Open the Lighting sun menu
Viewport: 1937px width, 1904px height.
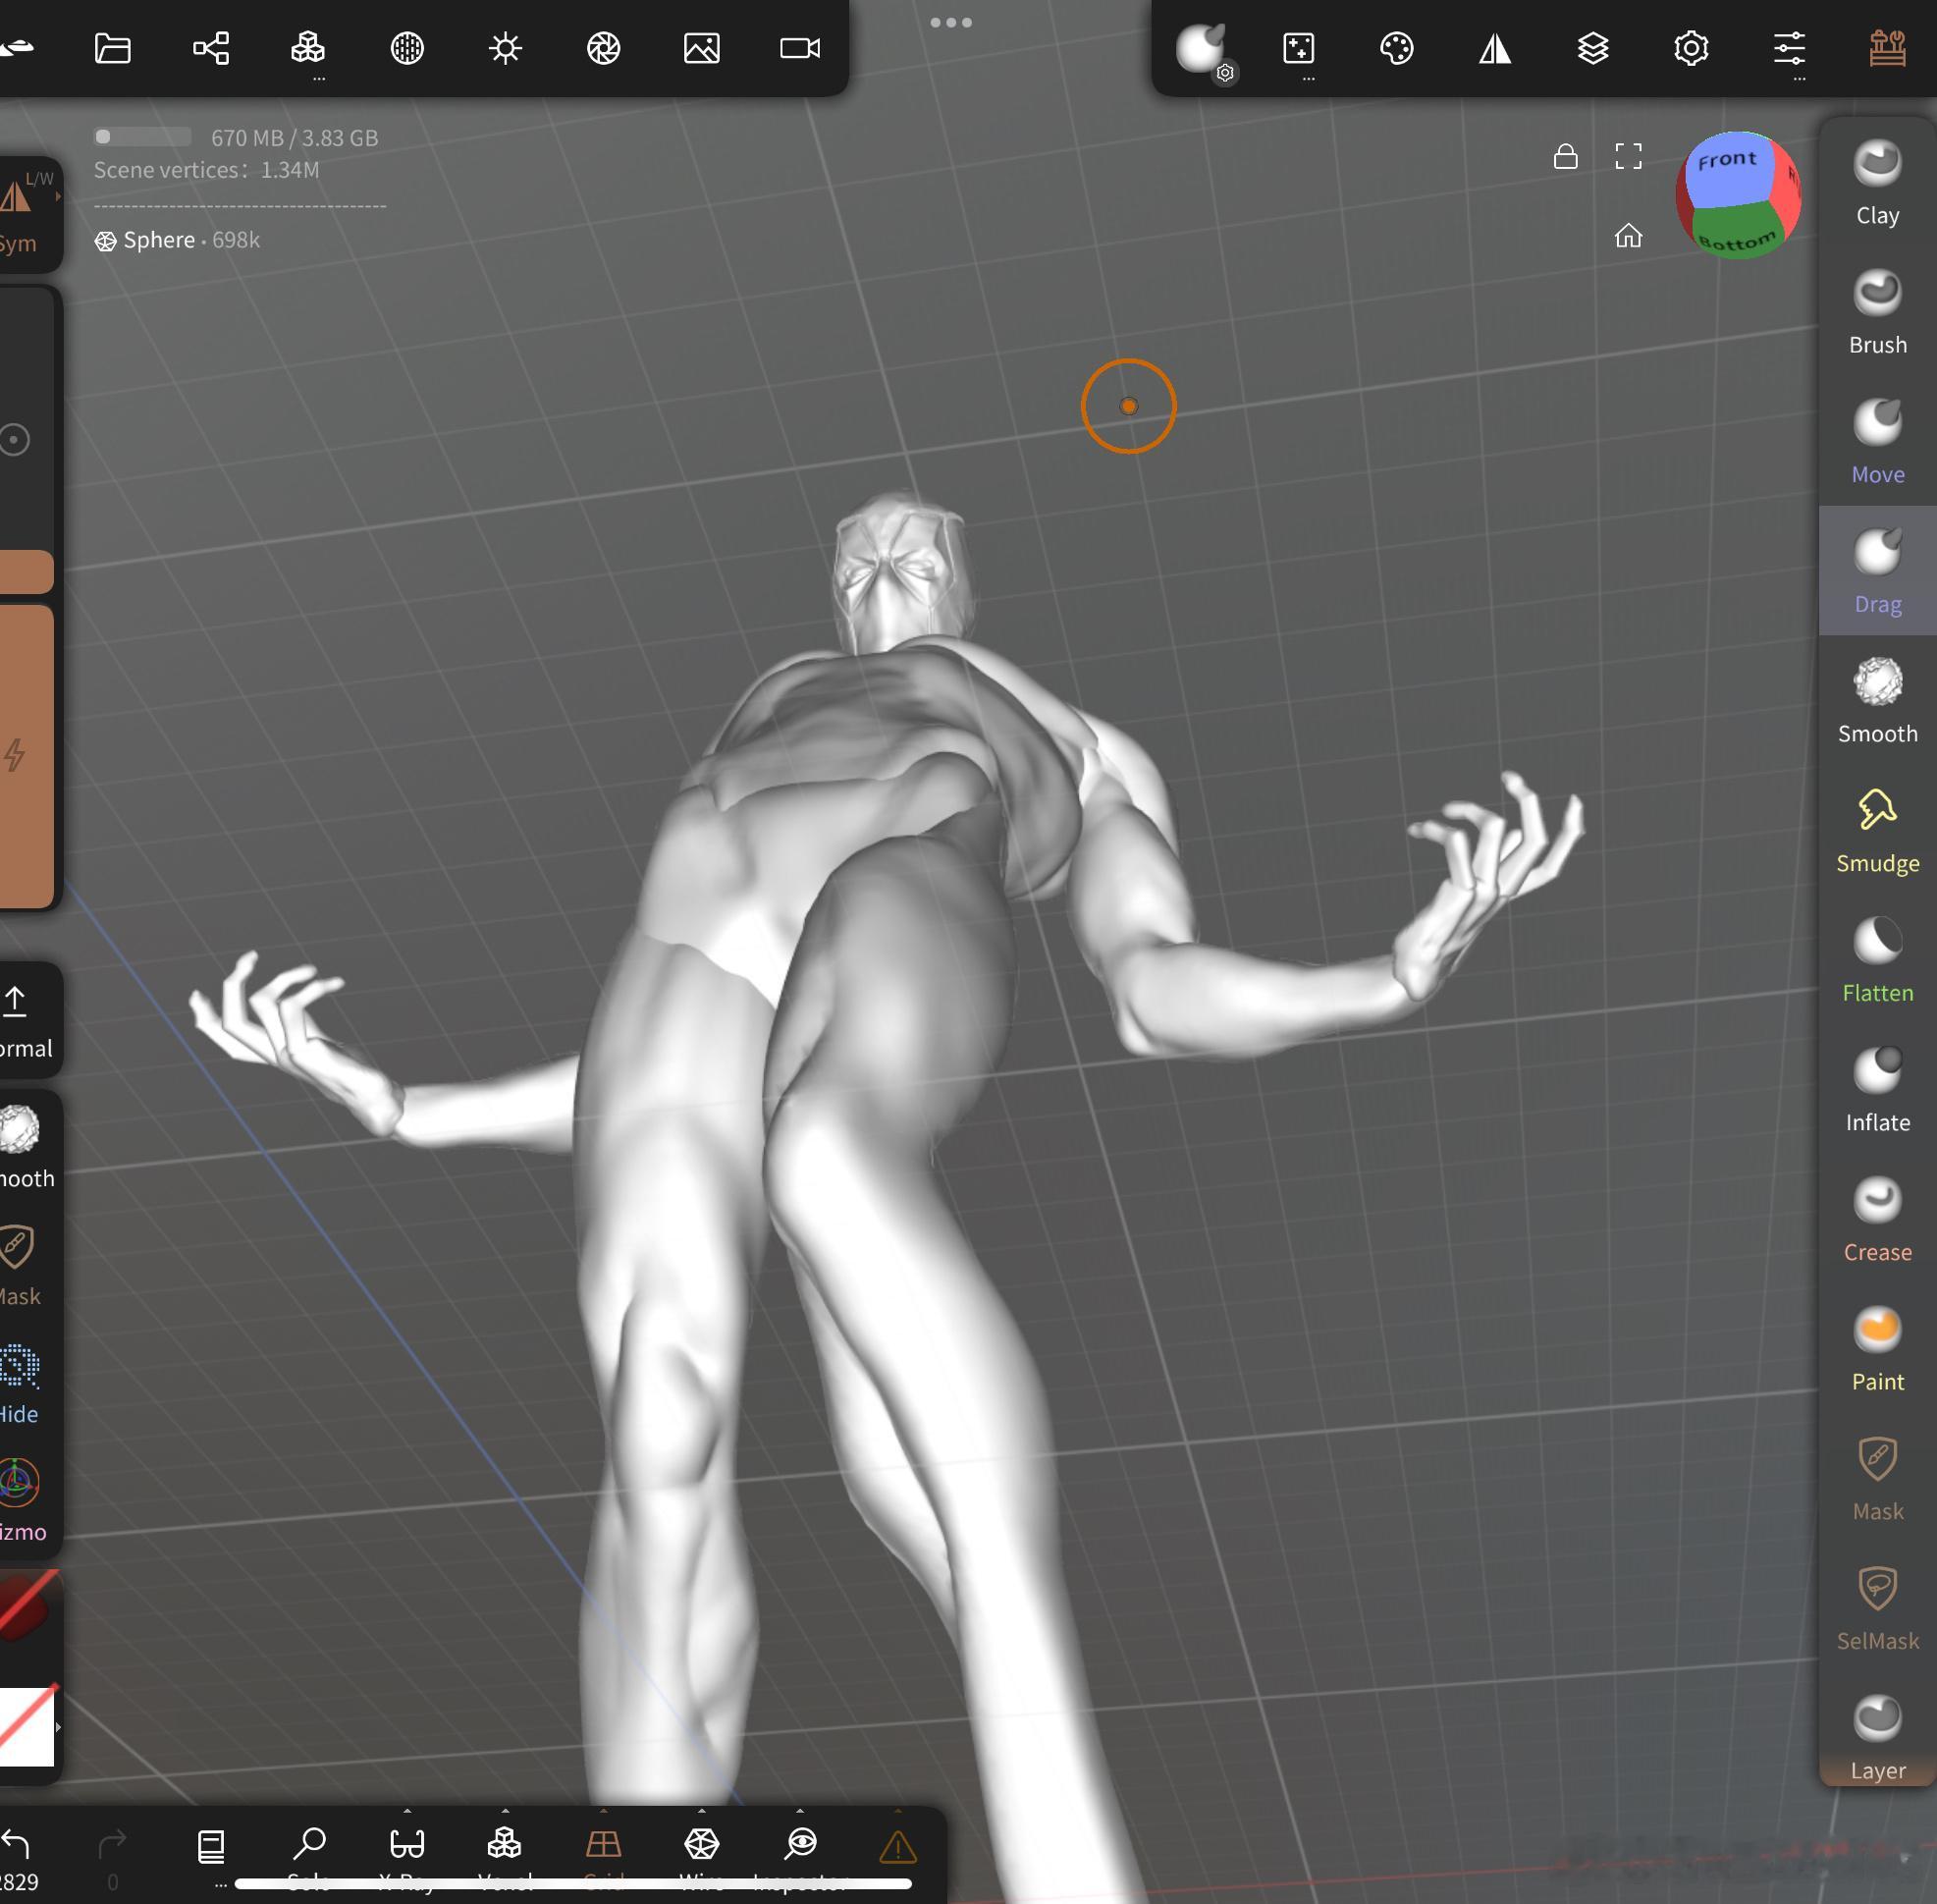pyautogui.click(x=505, y=48)
